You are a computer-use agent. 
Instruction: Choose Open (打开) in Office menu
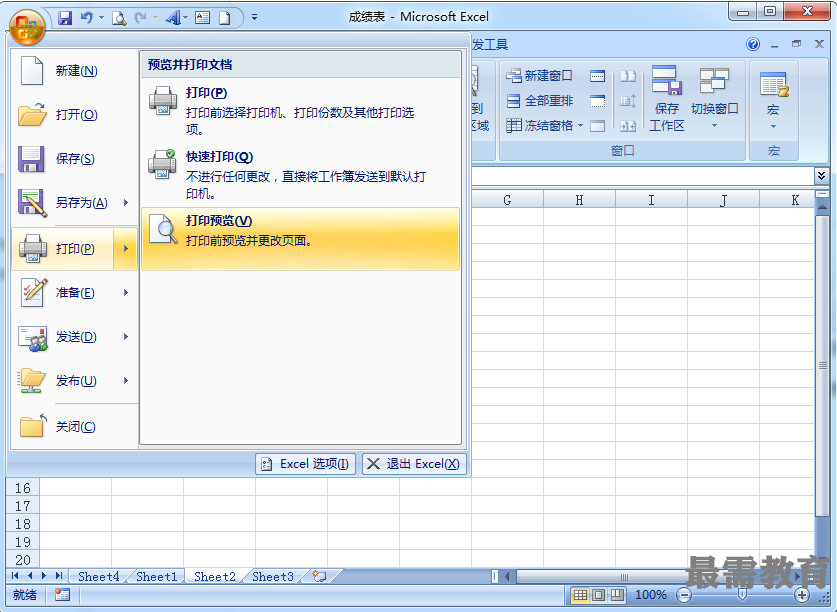(74, 114)
